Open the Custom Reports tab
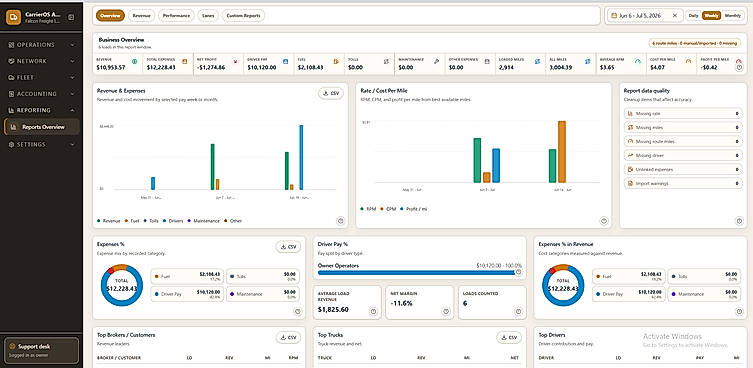The width and height of the screenshot is (753, 368). click(243, 15)
